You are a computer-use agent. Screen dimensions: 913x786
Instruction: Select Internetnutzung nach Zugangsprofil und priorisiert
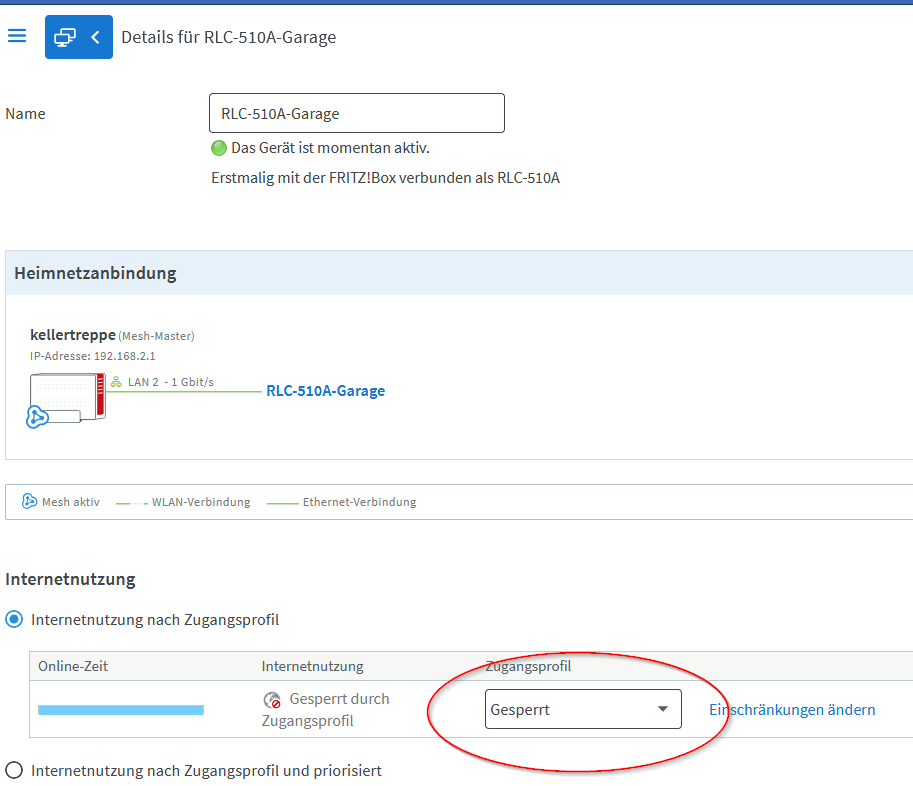pos(14,770)
